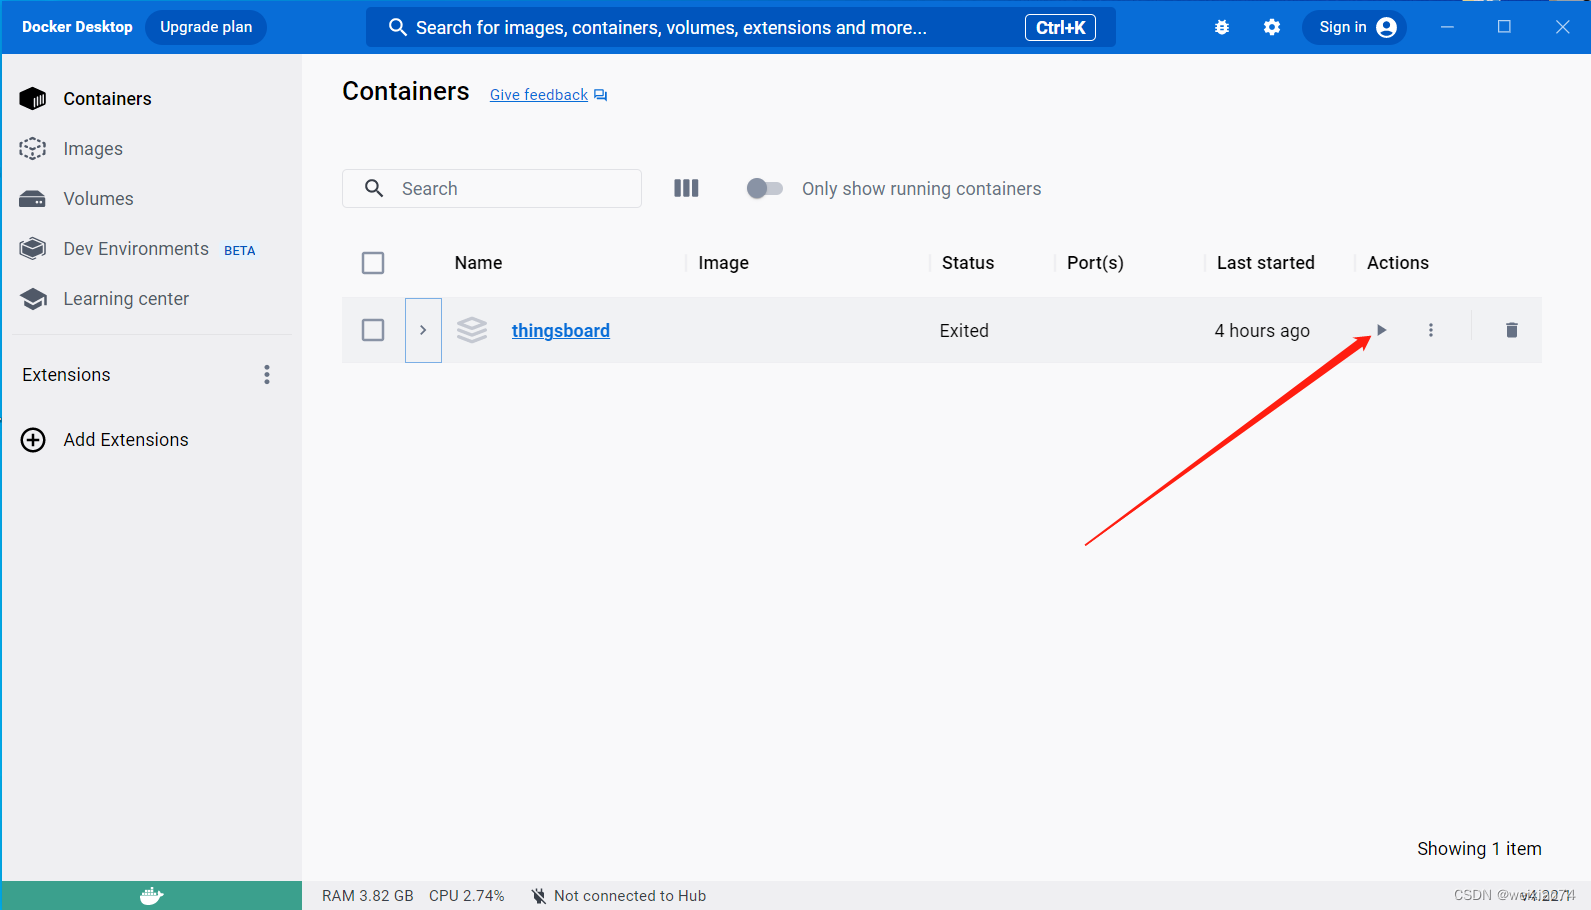Click the thingsboard stack layers icon
Viewport: 1591px width, 910px height.
(x=472, y=330)
